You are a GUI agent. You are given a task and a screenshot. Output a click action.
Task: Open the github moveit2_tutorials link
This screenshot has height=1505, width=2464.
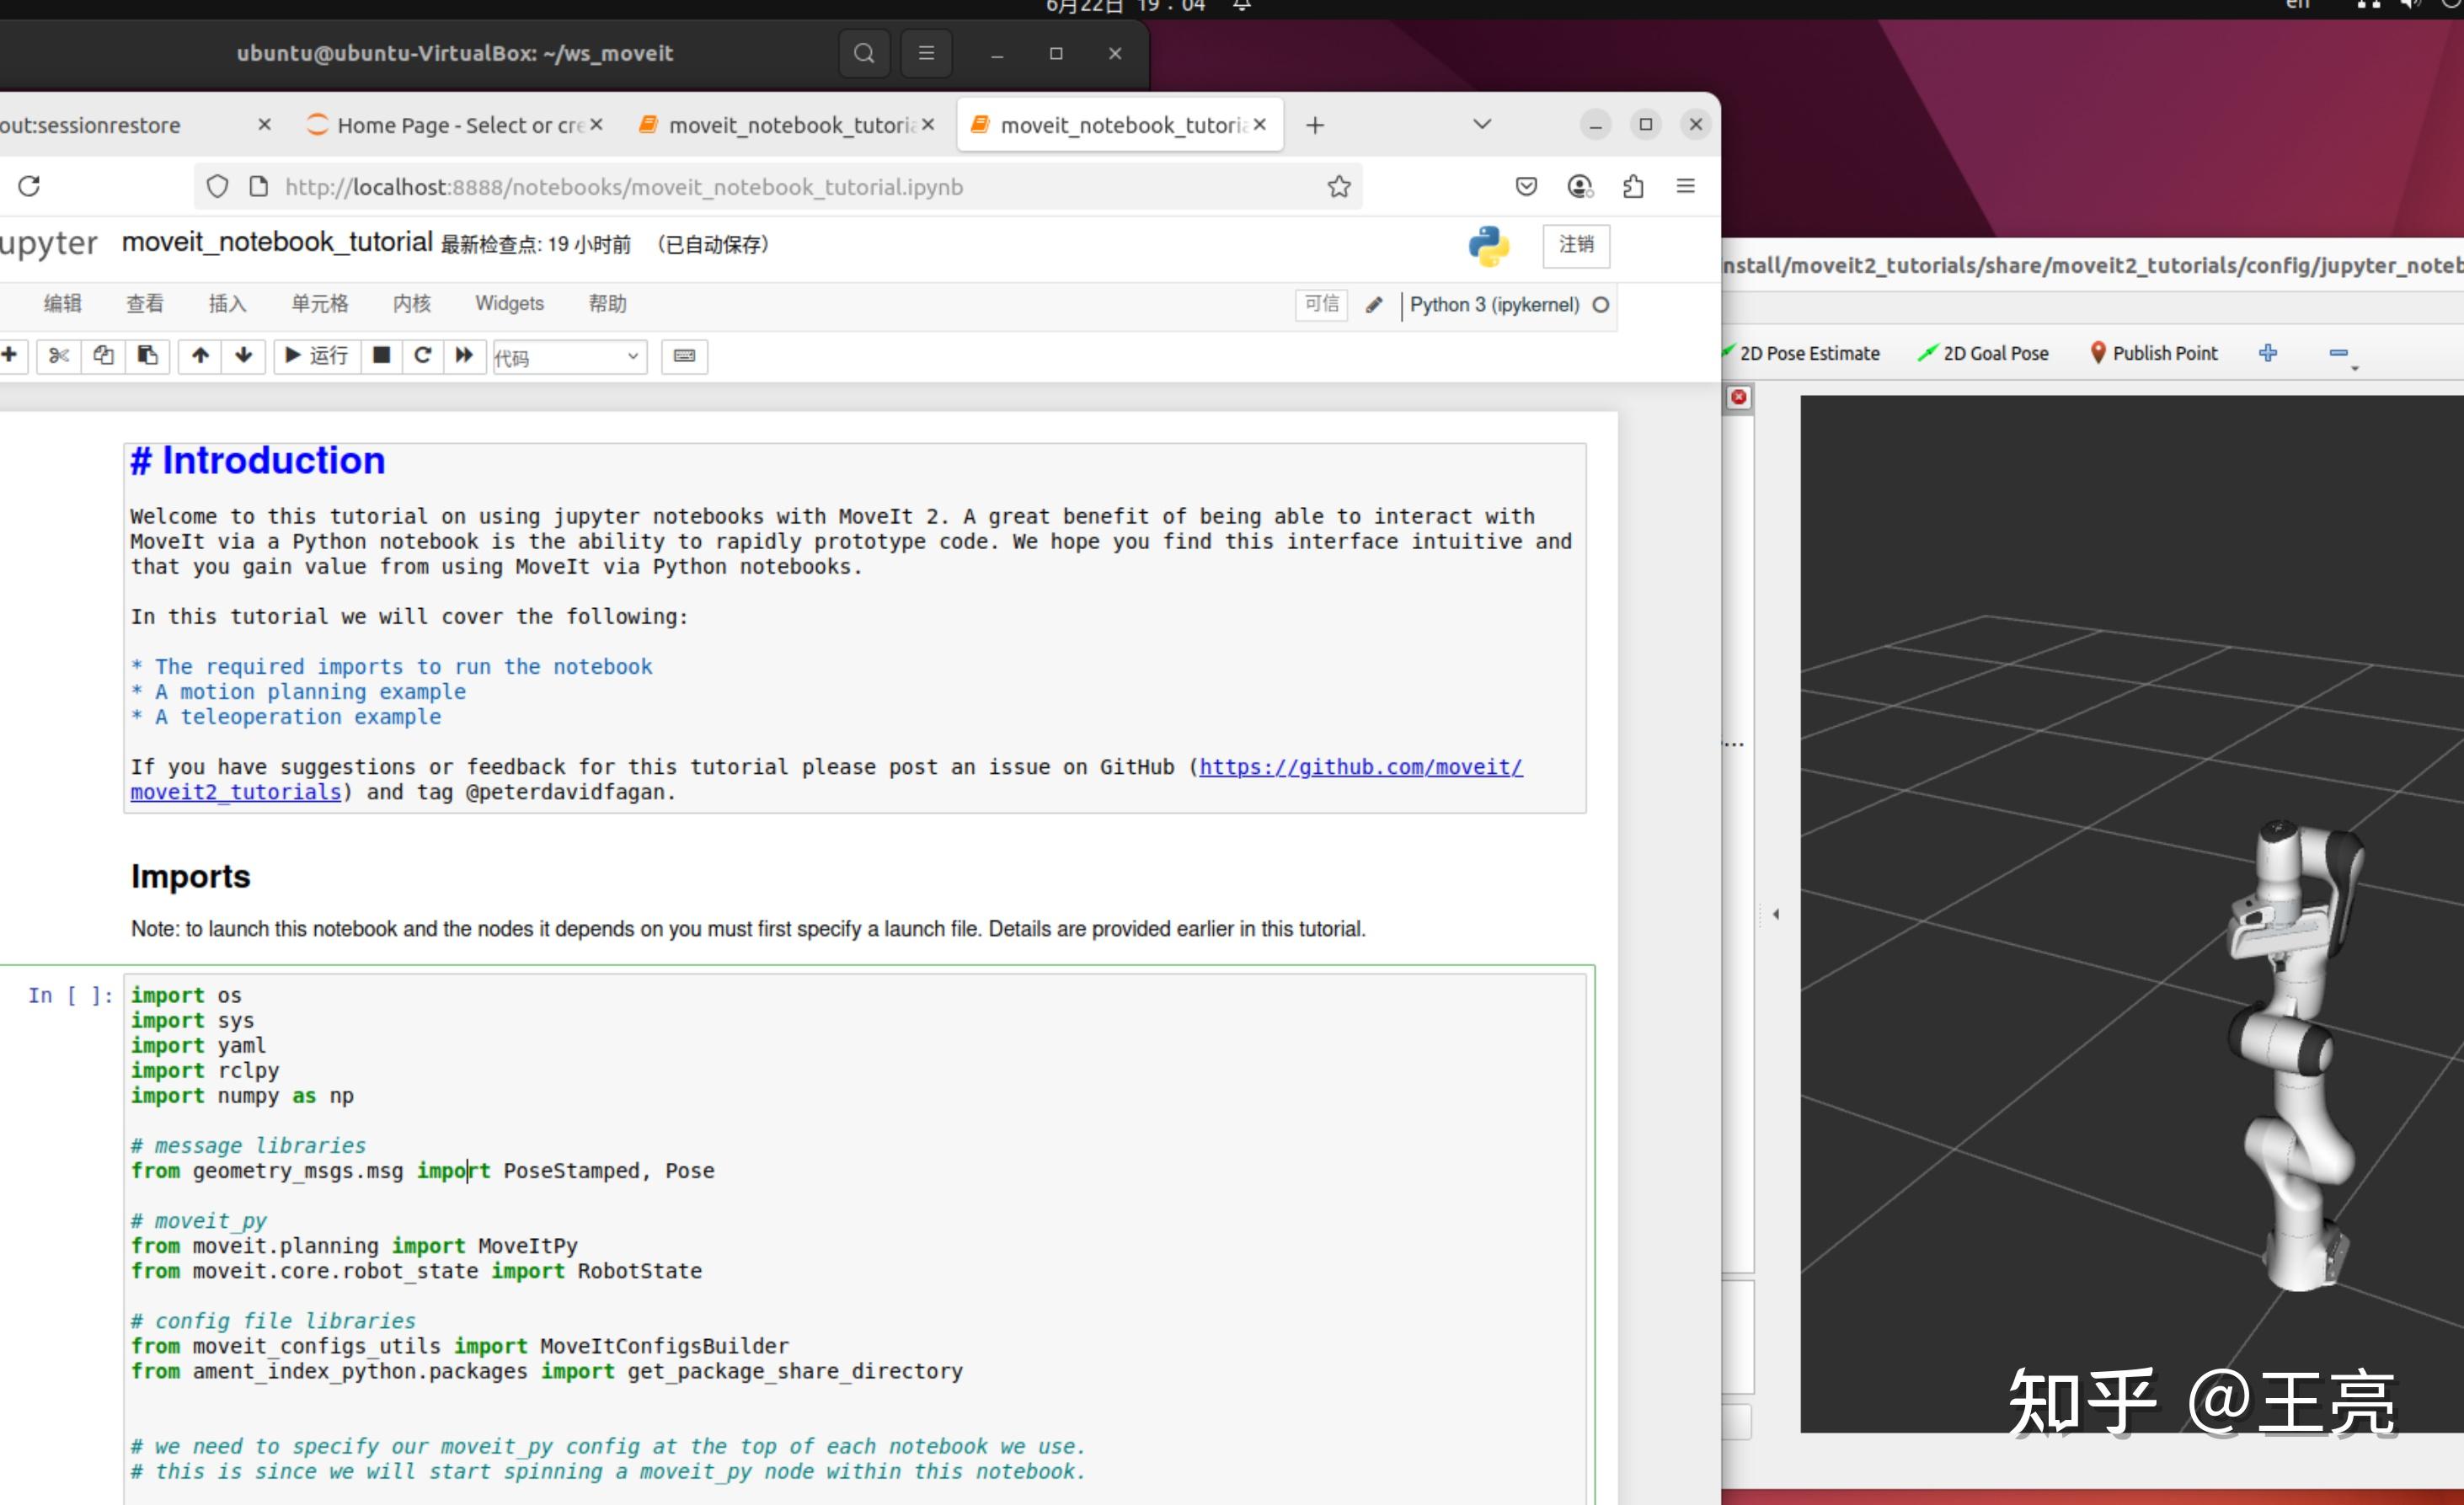click(1360, 767)
